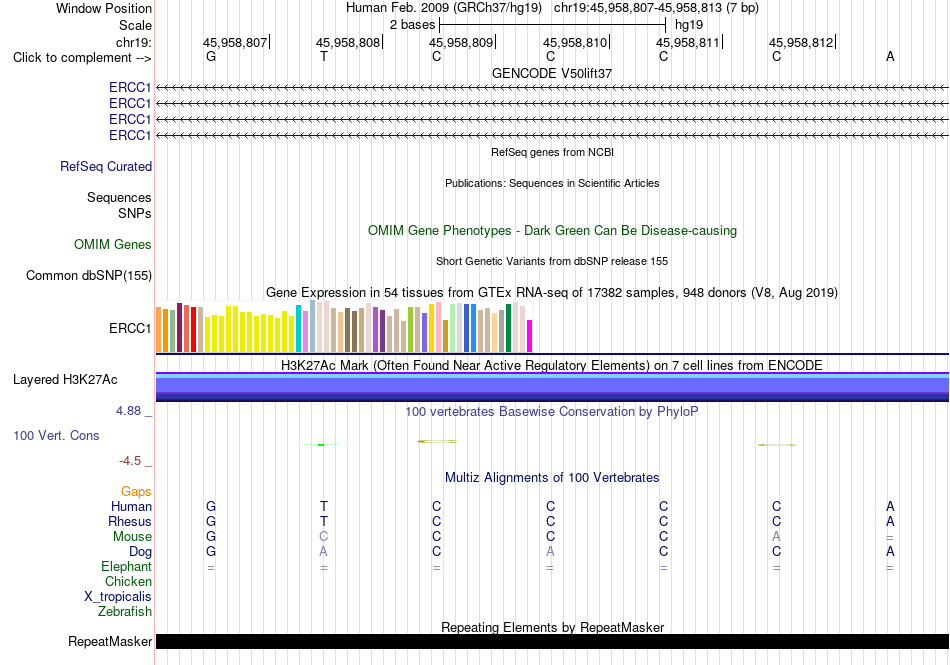This screenshot has width=950, height=665.
Task: Click the purple-blue H3K27Ac signal band
Action: (552, 387)
